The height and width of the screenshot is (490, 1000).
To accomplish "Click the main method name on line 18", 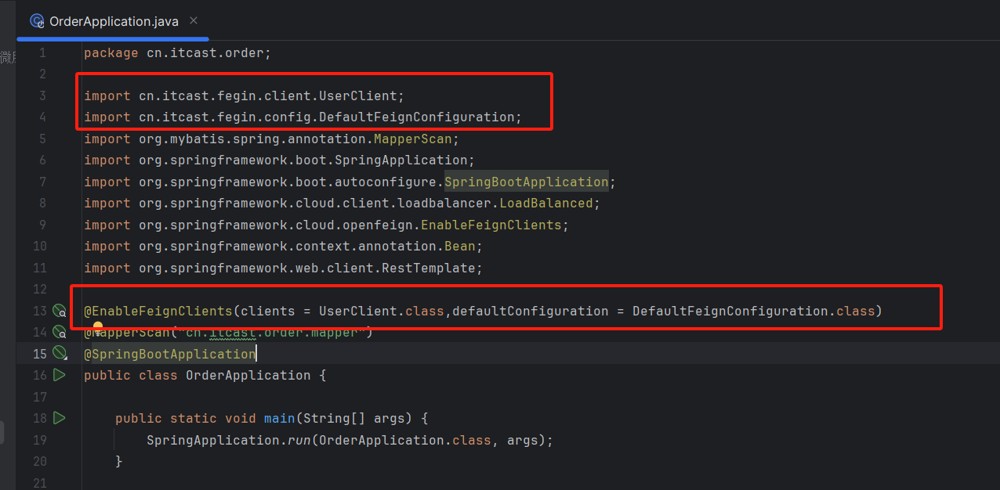I will [279, 418].
